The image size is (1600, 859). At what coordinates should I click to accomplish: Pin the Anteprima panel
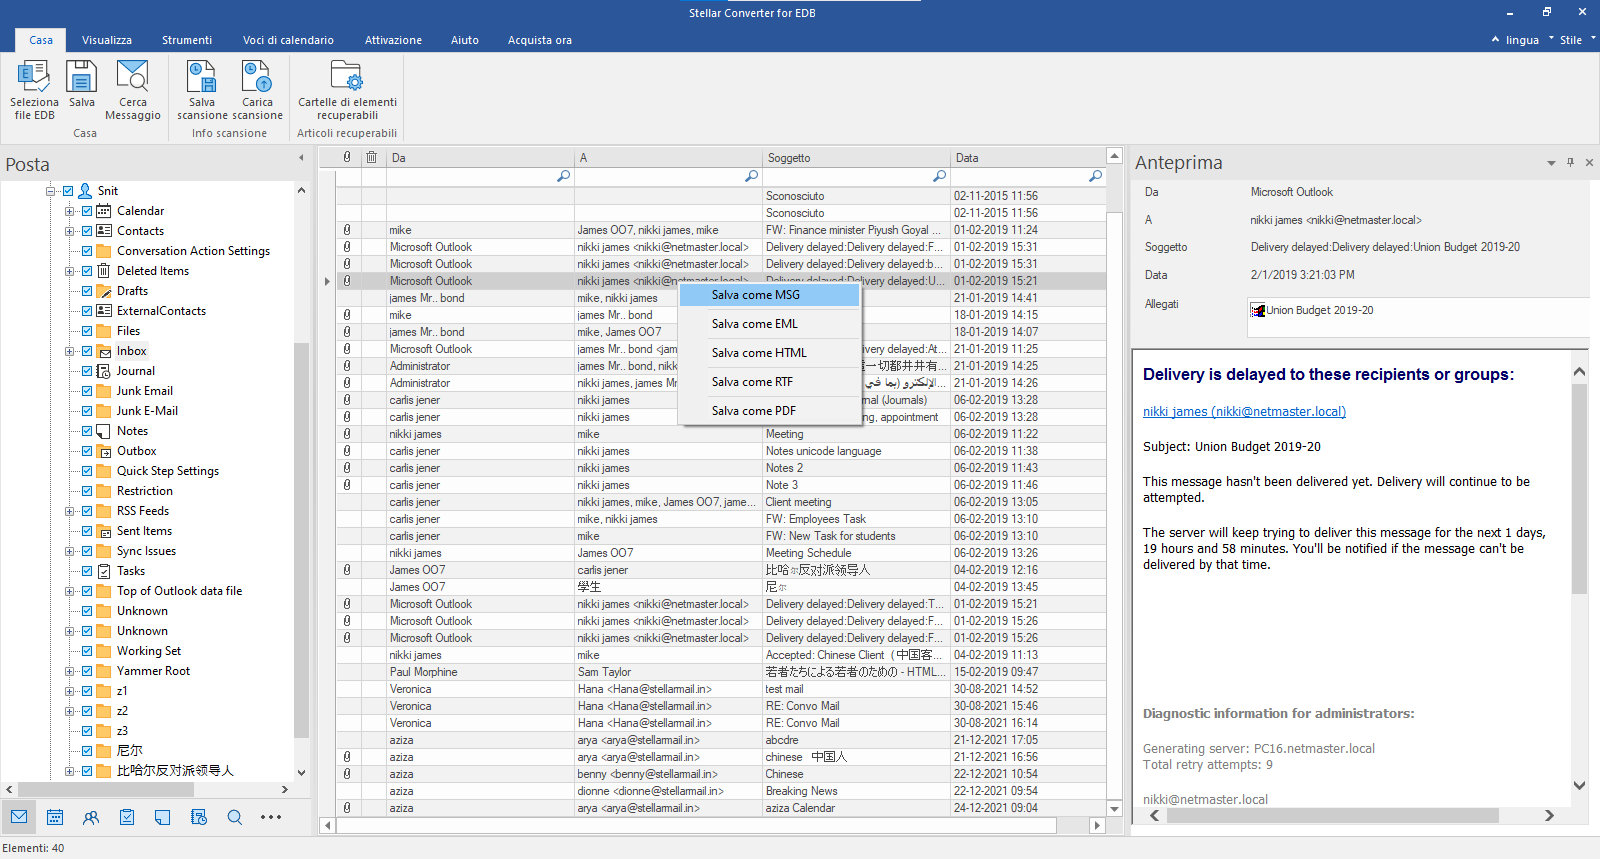click(x=1570, y=162)
